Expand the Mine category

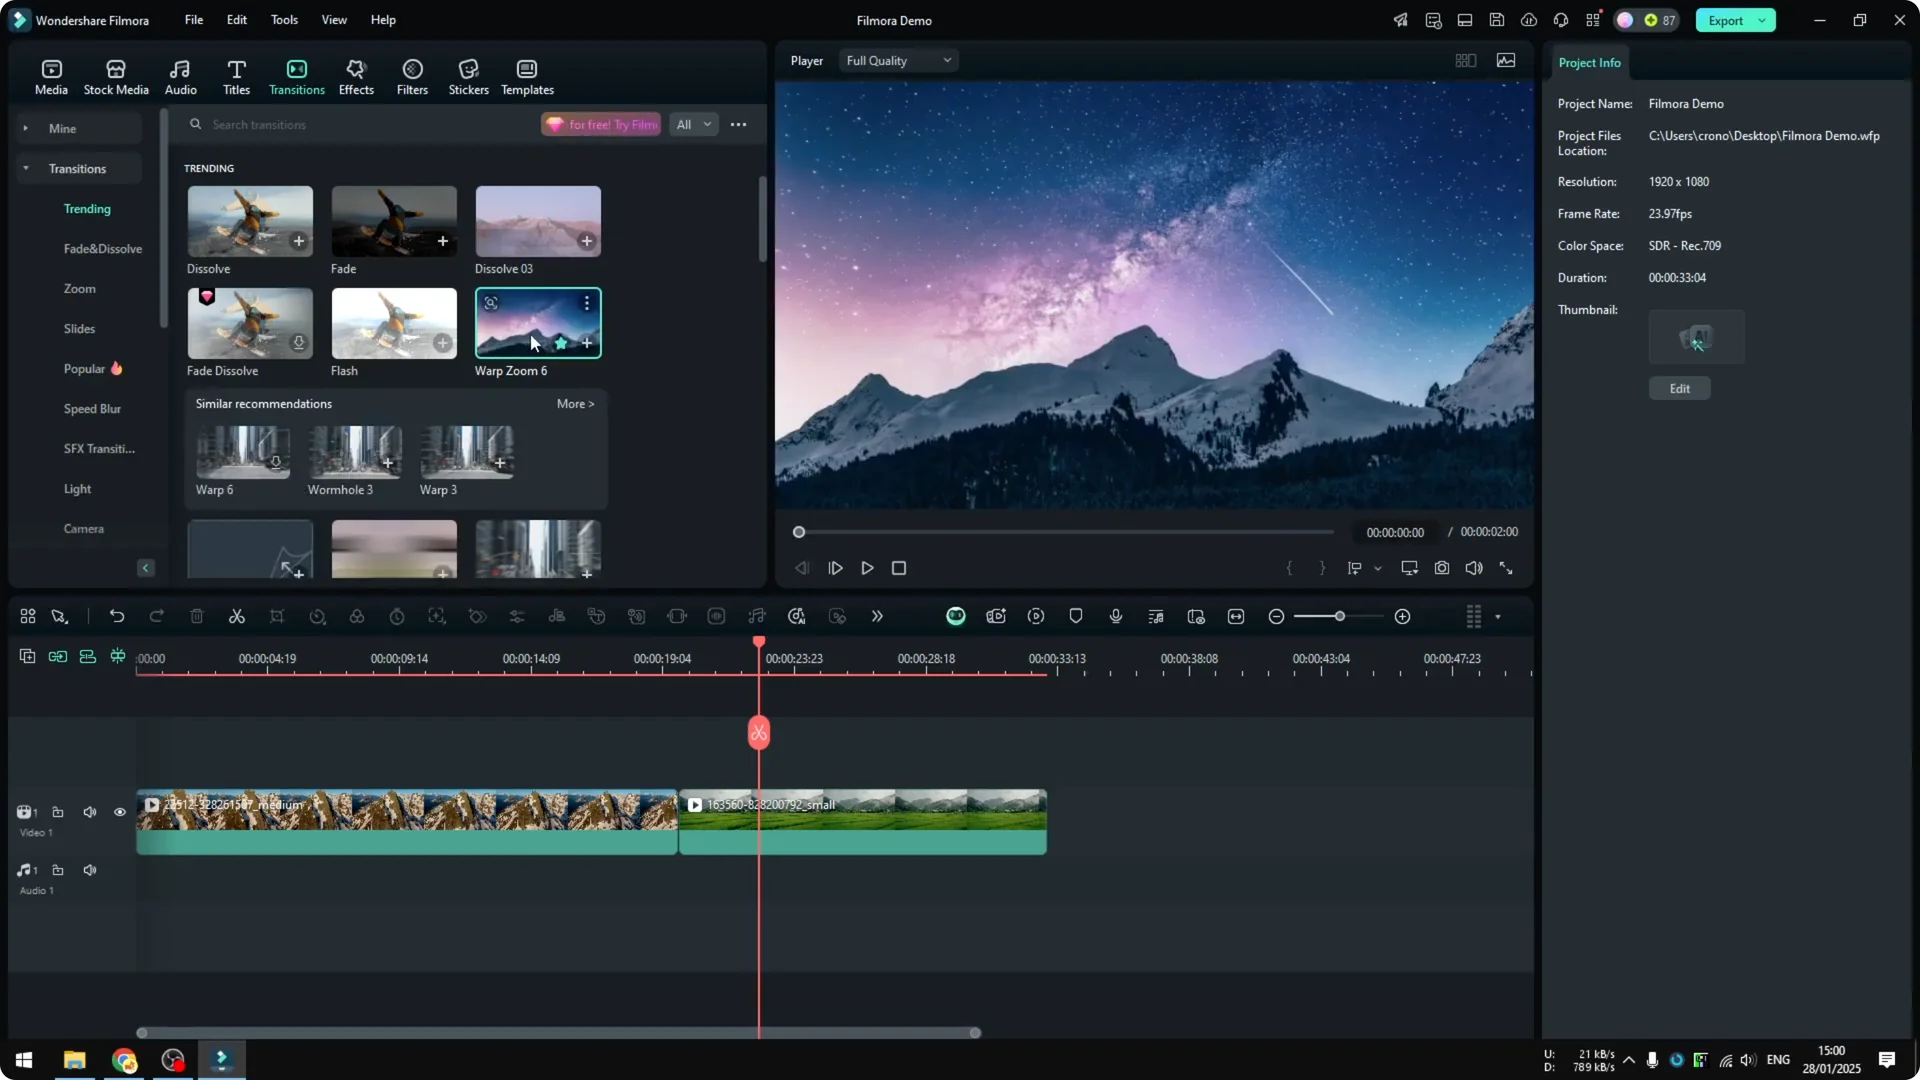coord(26,129)
